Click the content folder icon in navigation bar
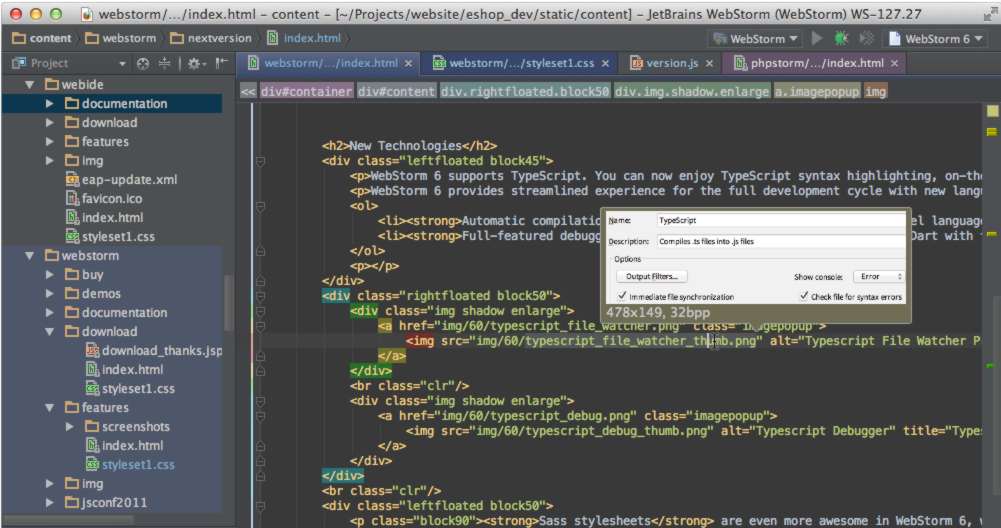The height and width of the screenshot is (528, 1001). tap(19, 38)
